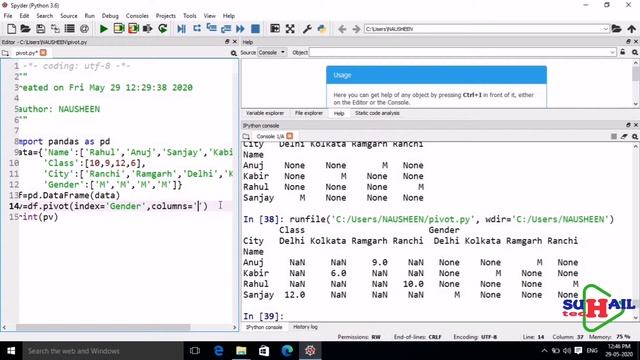Screen dimensions: 640x360
Task: Maximize the current pane
Action: click(275, 29)
